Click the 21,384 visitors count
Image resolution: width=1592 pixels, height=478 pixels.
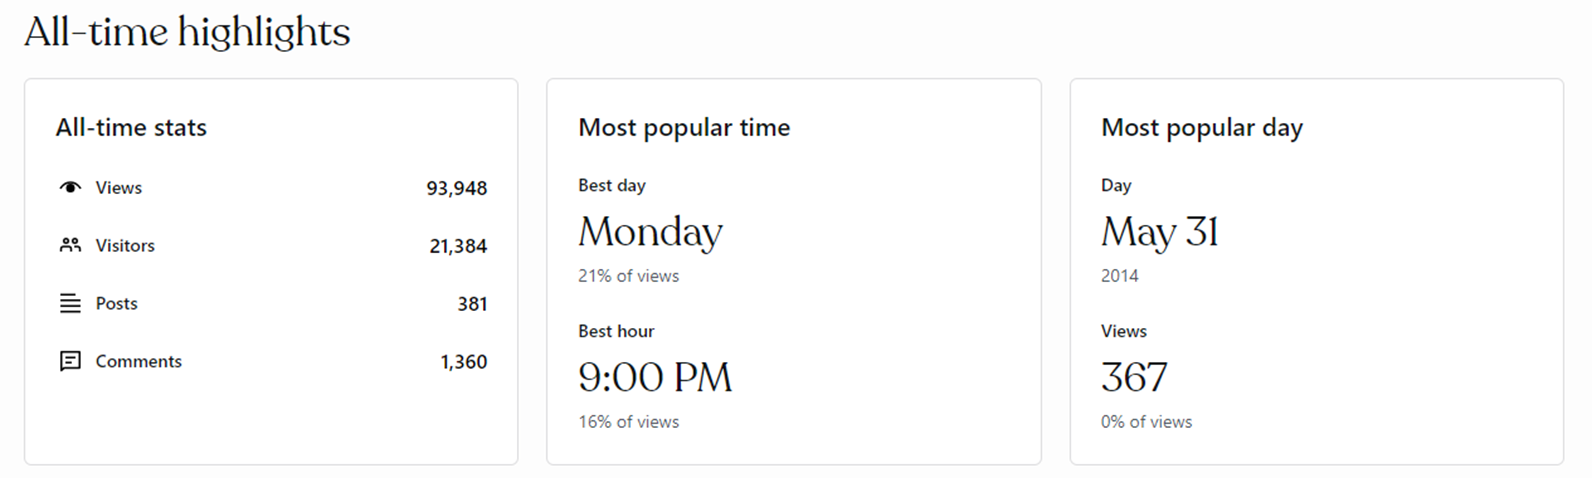click(x=458, y=246)
